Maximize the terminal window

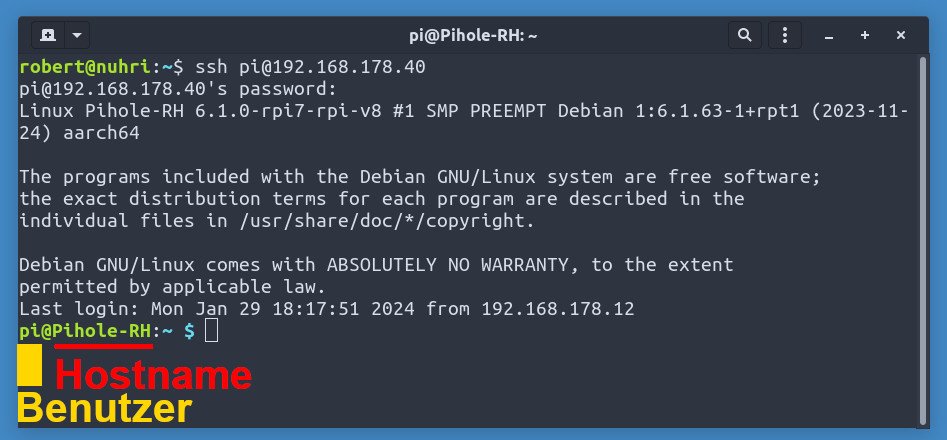[x=865, y=35]
